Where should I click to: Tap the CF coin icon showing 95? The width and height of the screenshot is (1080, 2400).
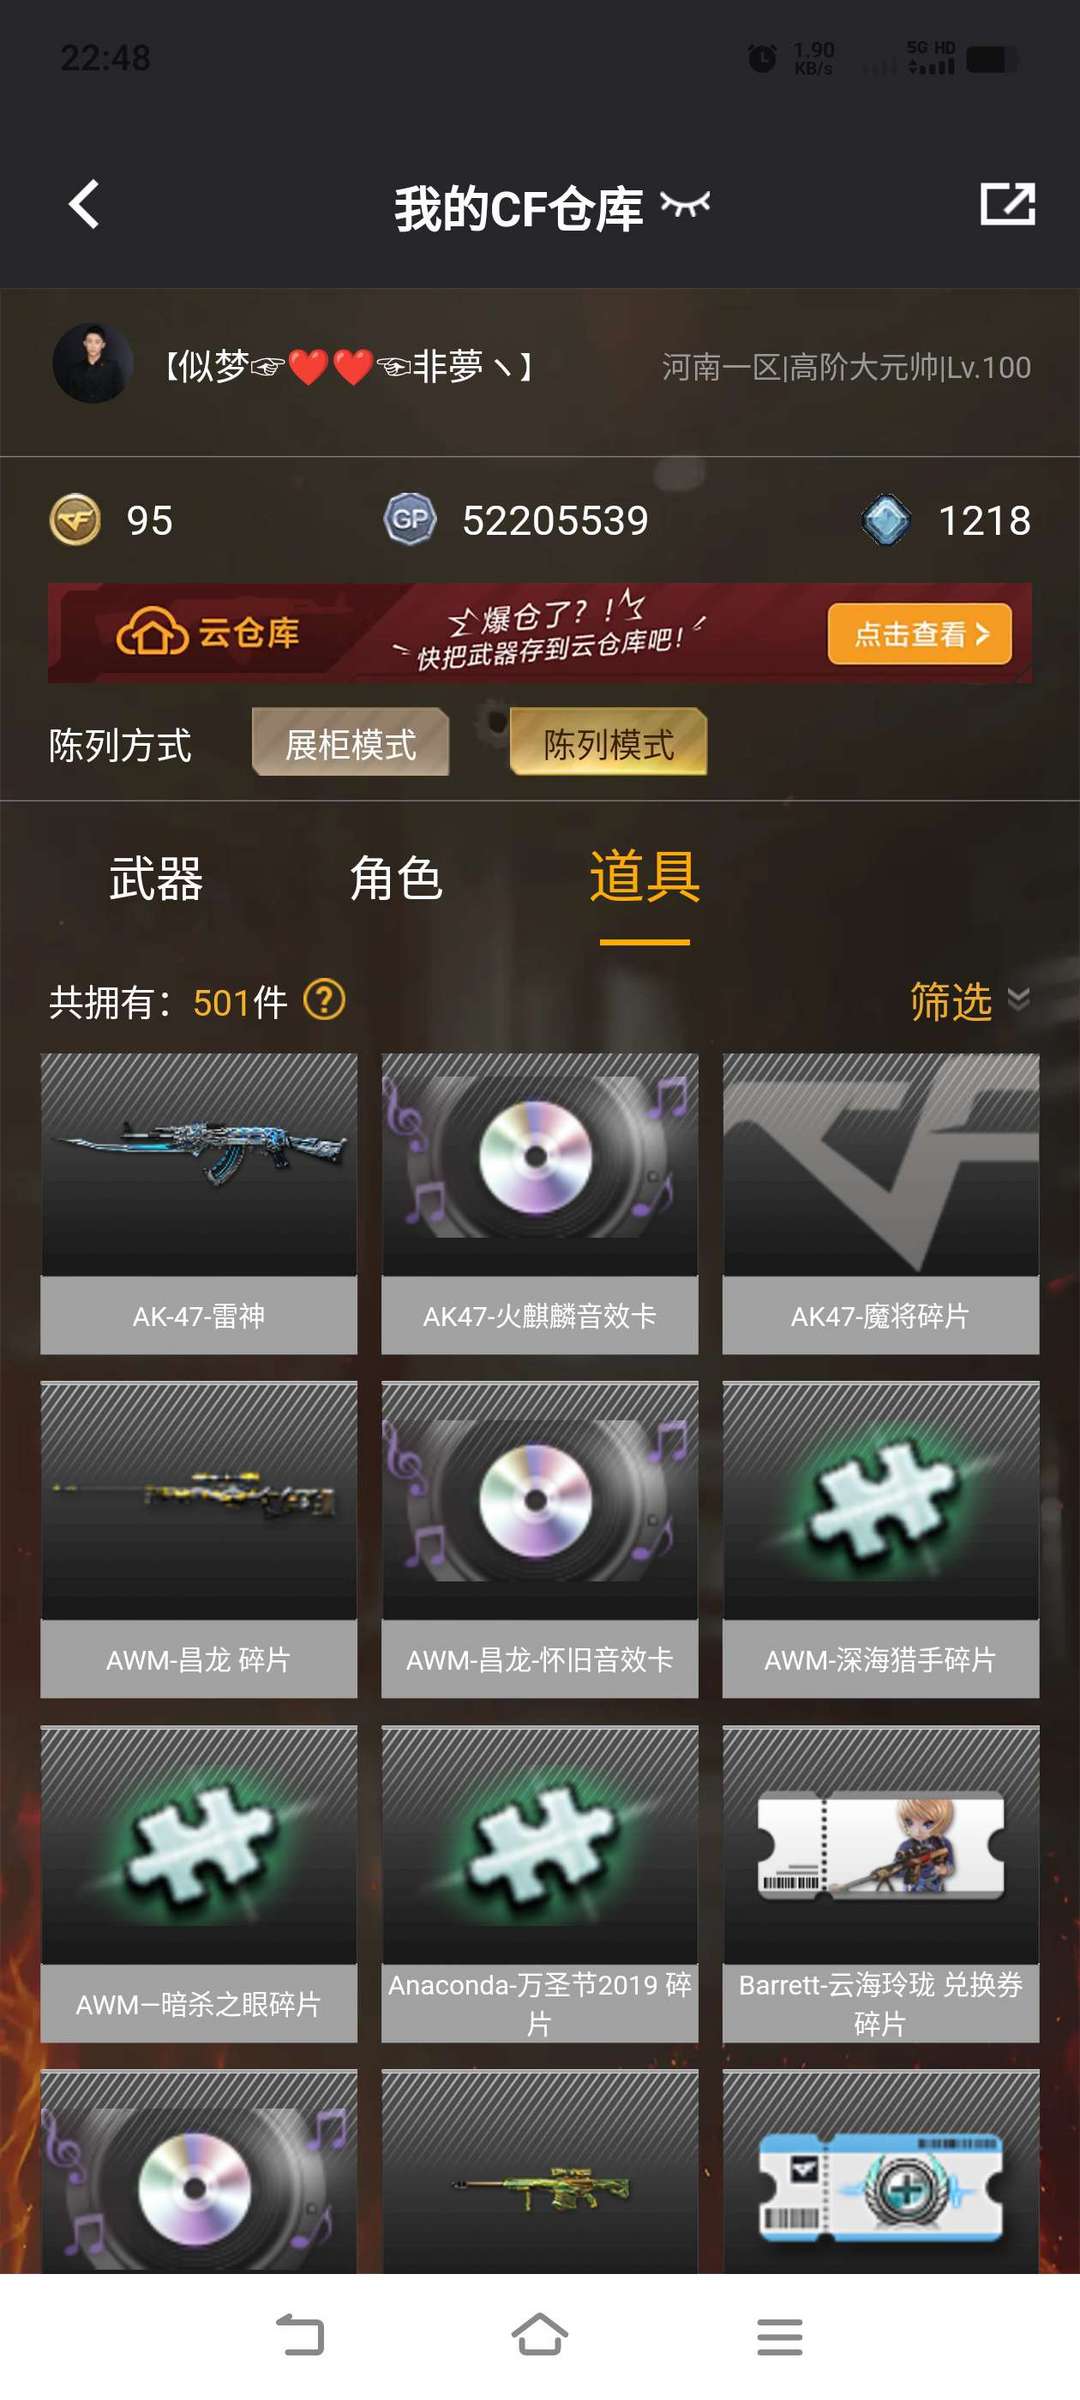pos(75,520)
